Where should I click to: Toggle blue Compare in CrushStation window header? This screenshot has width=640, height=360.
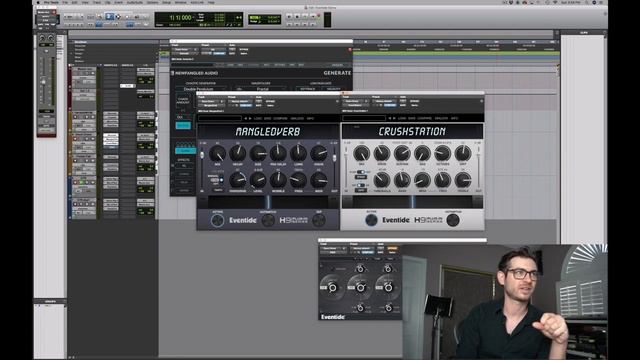click(x=390, y=105)
